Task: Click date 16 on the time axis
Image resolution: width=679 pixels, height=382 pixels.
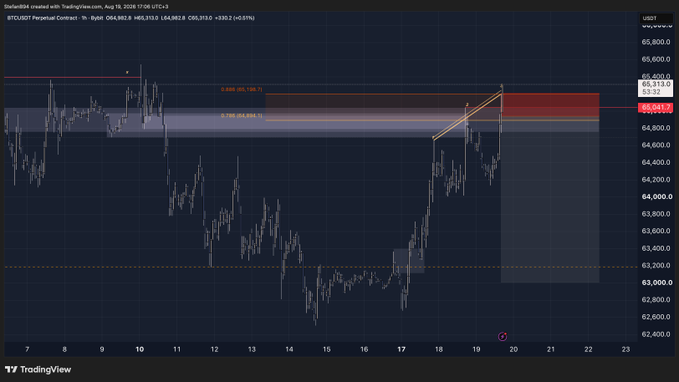Action: tap(364, 349)
